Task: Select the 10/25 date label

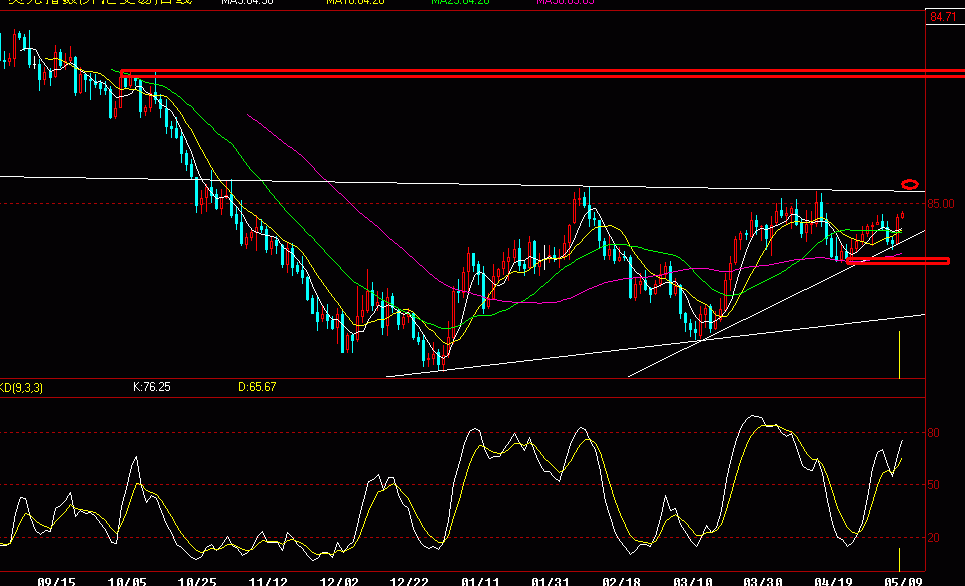Action: pos(198,581)
